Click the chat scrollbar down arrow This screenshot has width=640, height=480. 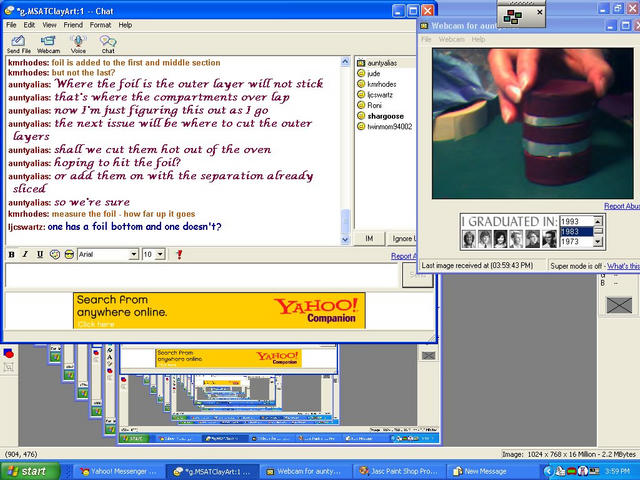(345, 240)
